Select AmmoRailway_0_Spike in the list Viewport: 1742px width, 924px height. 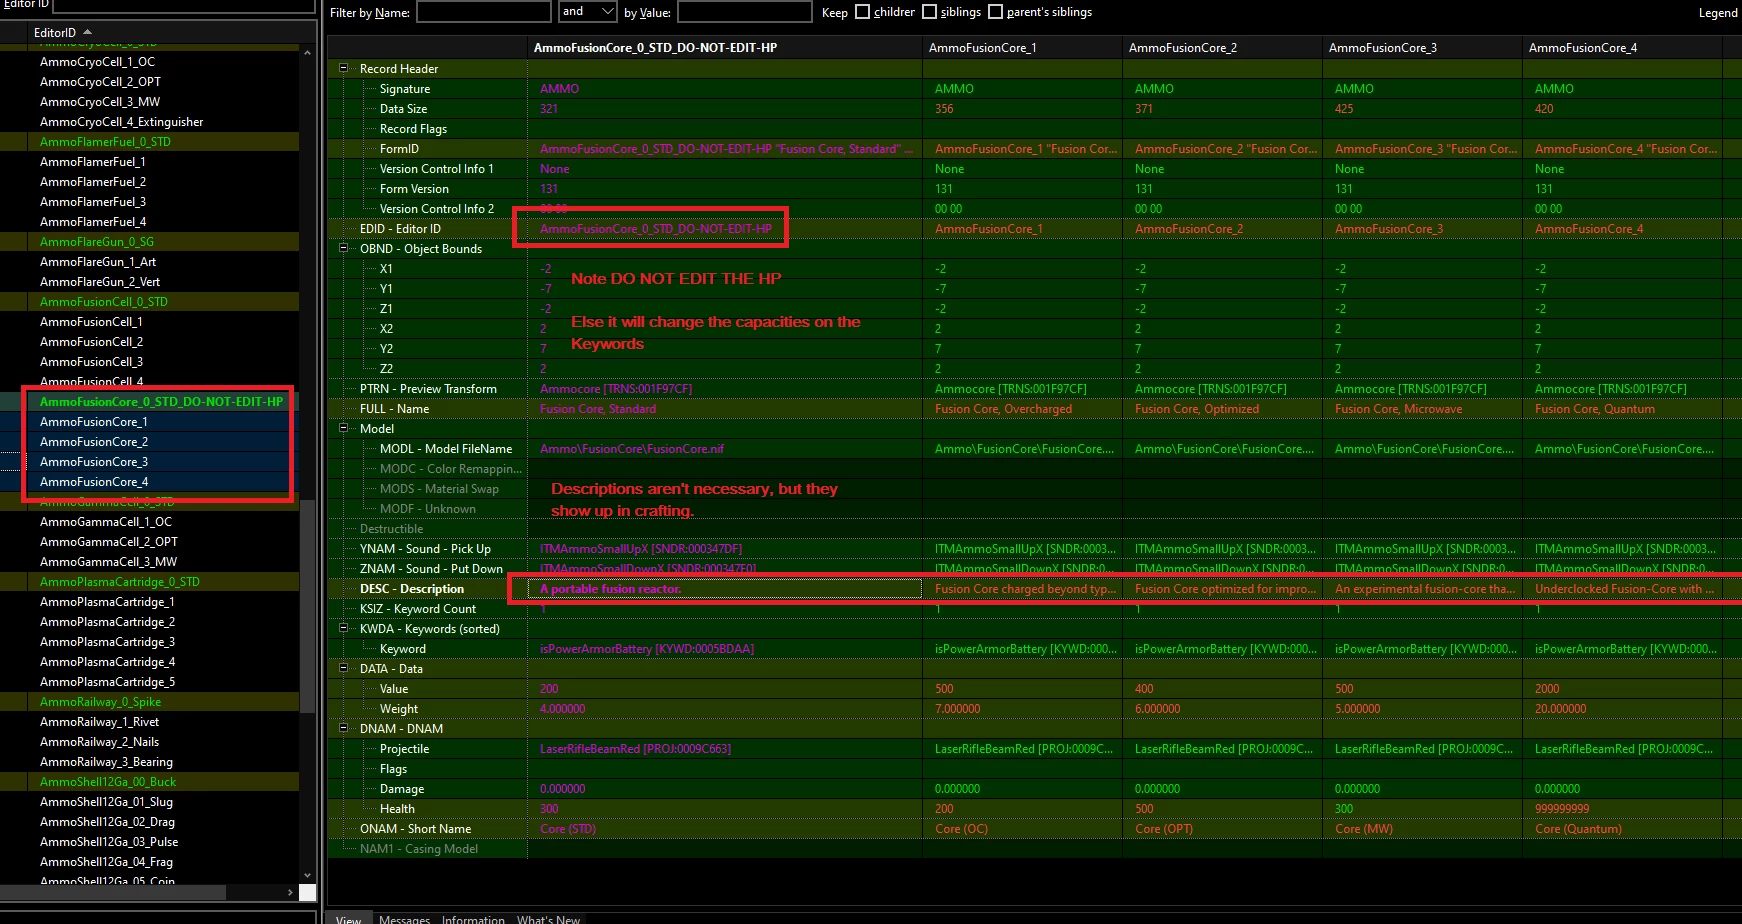coord(100,702)
